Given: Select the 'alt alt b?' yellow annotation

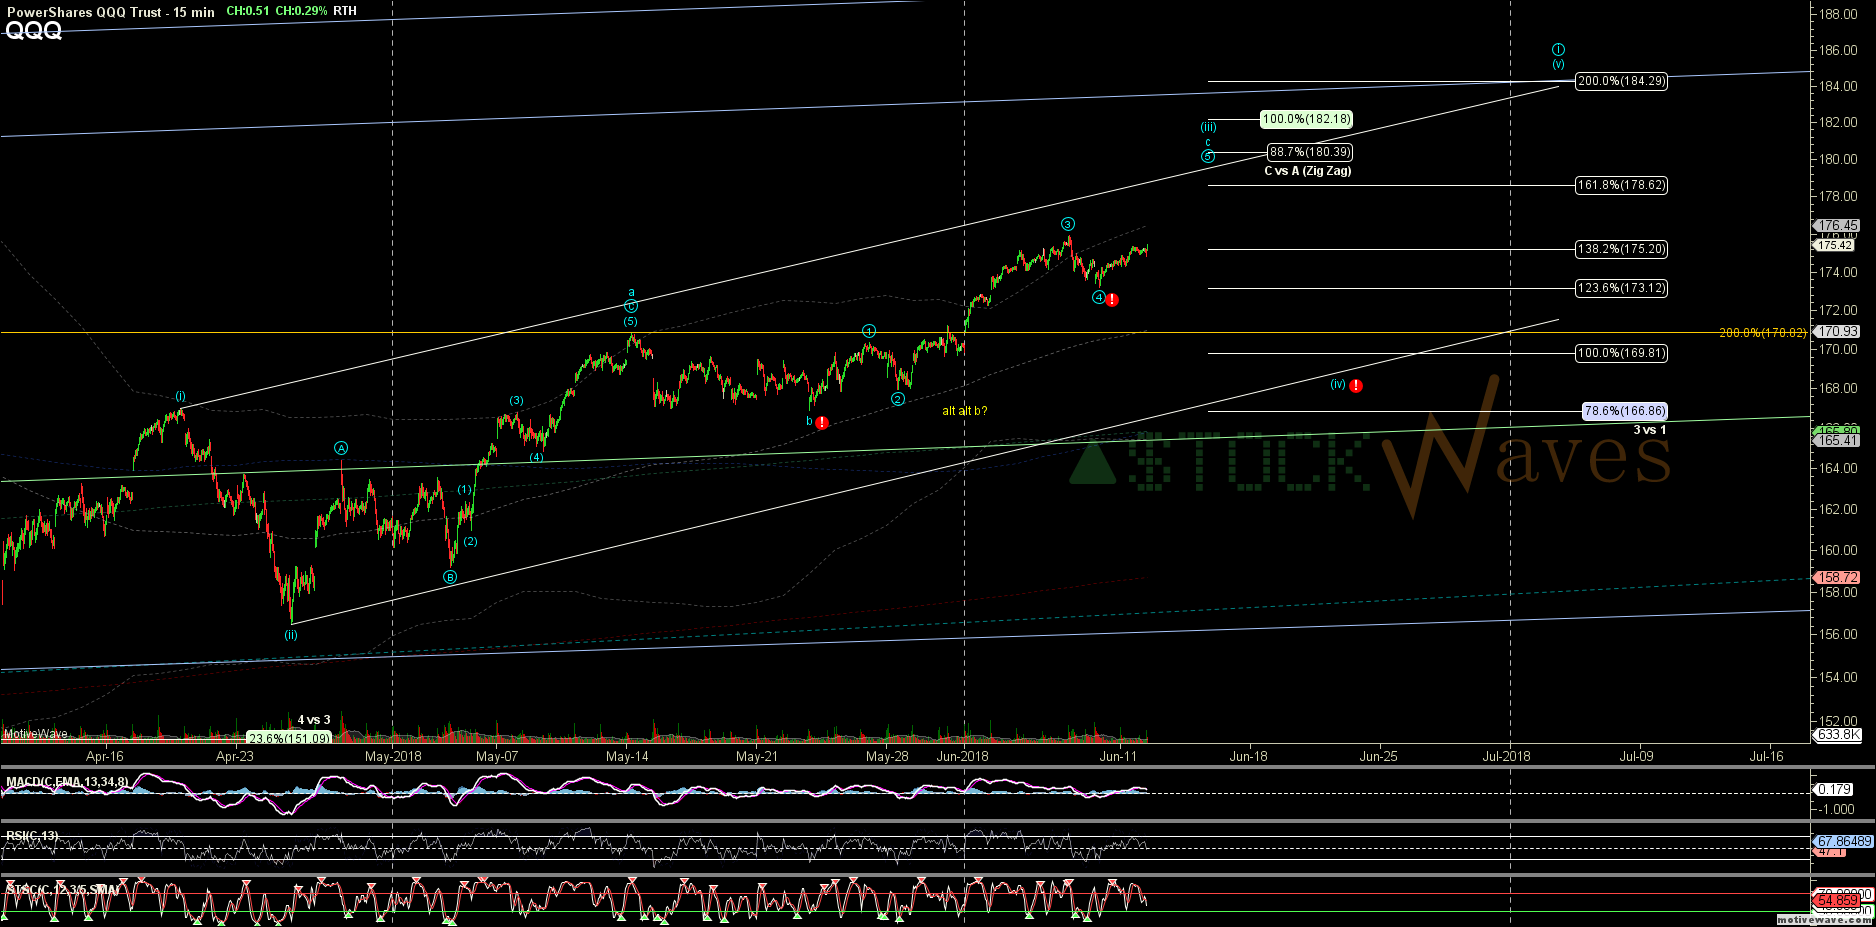Looking at the screenshot, I should click(964, 411).
